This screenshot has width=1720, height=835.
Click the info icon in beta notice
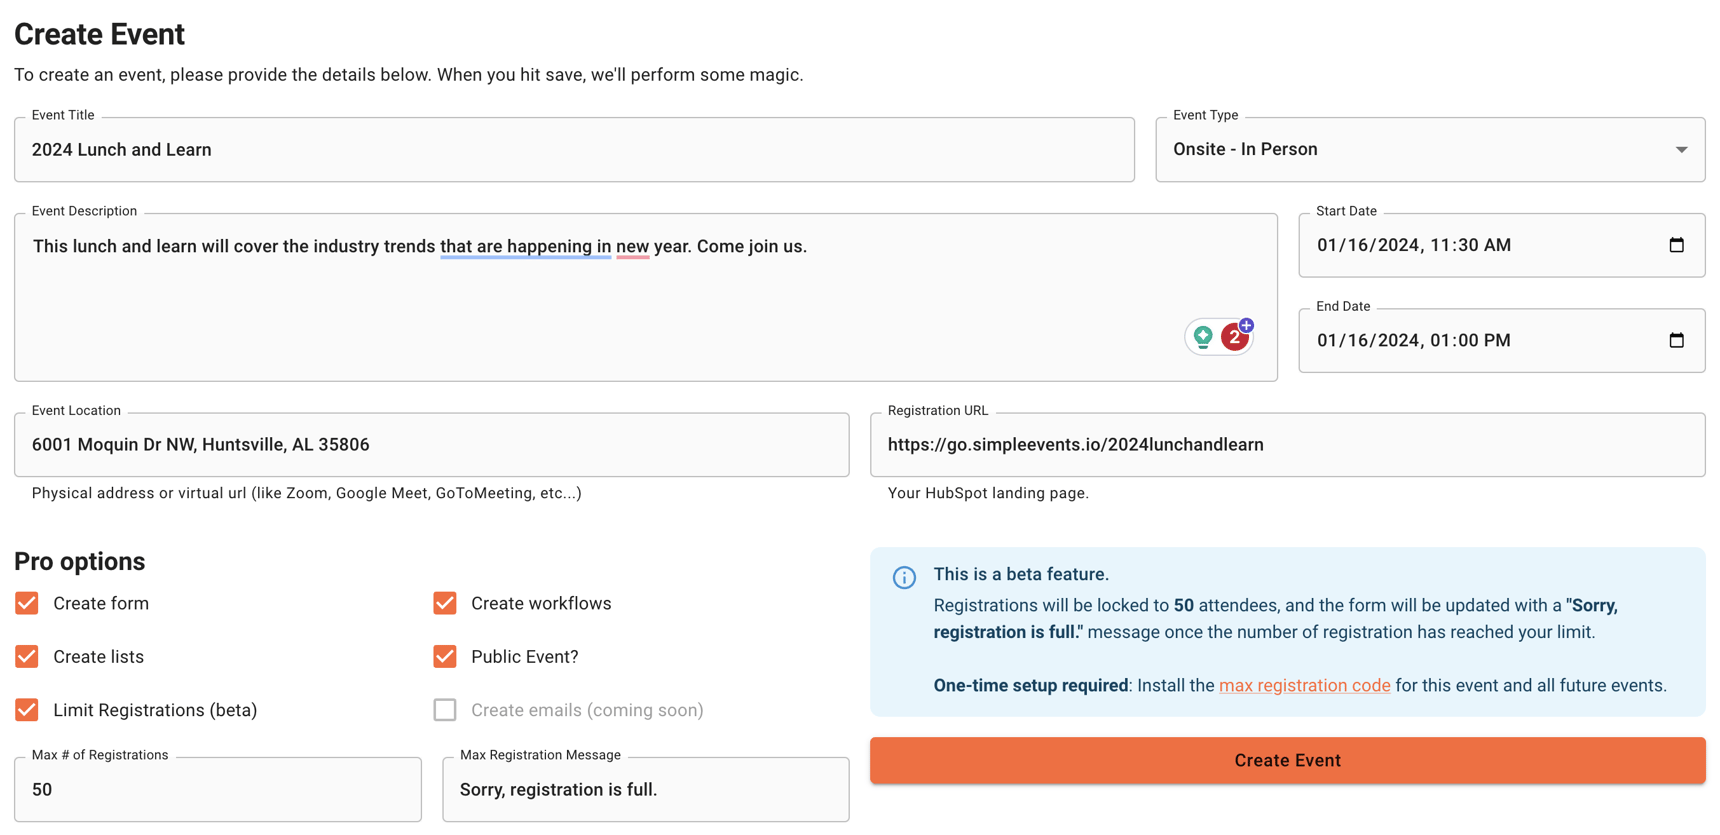pyautogui.click(x=904, y=577)
